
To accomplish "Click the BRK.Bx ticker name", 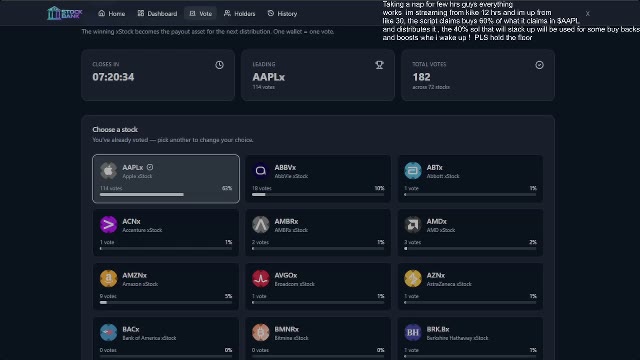I will point(438,329).
